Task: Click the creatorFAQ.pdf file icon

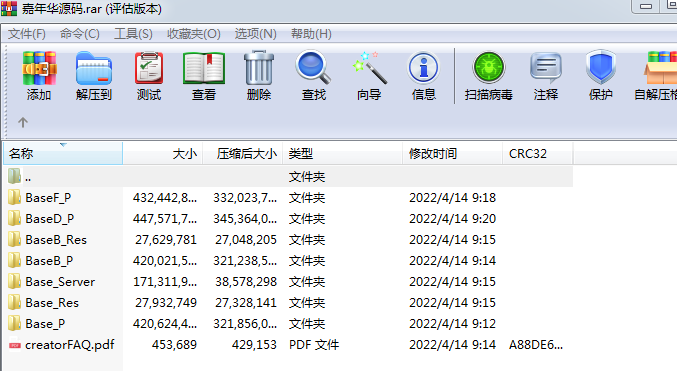Action: coord(15,345)
